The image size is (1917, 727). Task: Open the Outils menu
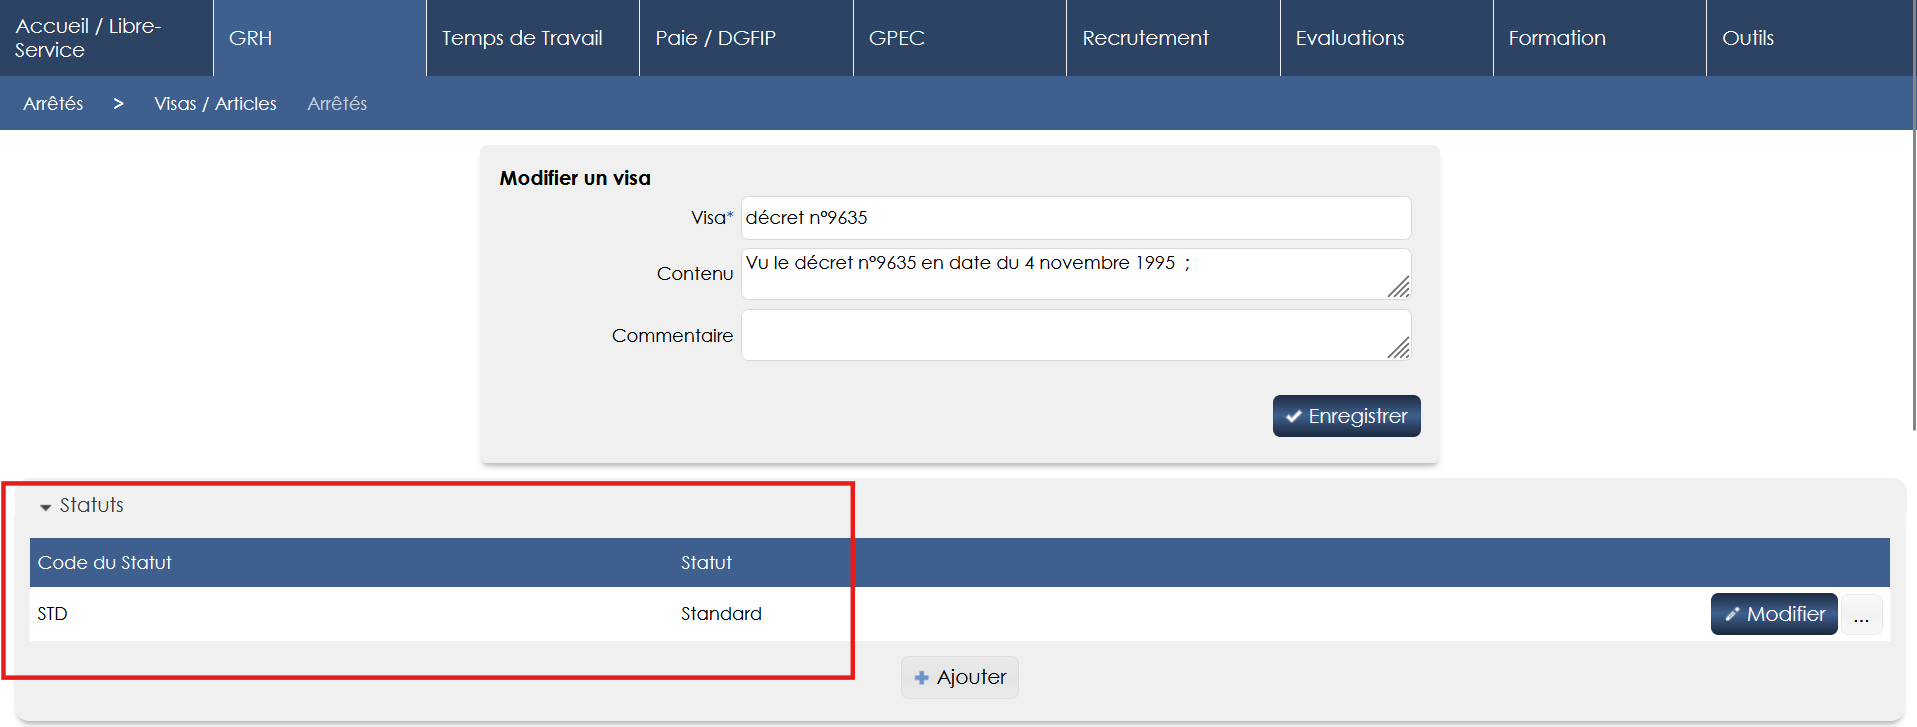tap(1747, 38)
